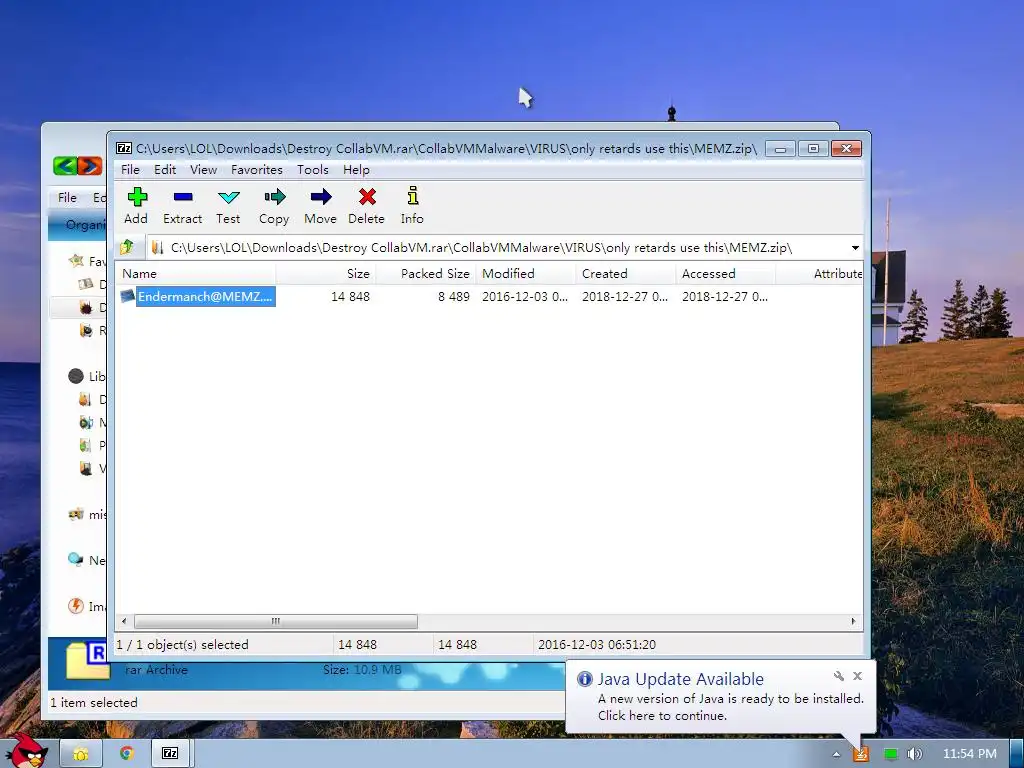Select Favorites star in Explorer sidebar

pyautogui.click(x=76, y=261)
